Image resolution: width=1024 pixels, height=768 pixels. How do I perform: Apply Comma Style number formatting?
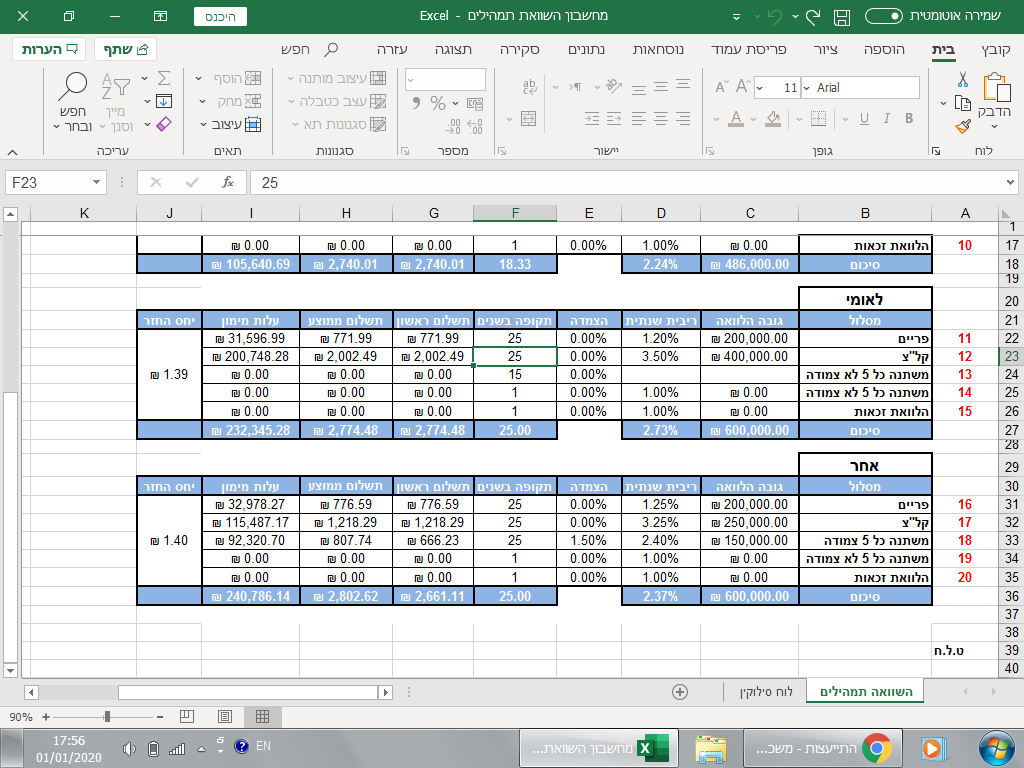click(416, 103)
